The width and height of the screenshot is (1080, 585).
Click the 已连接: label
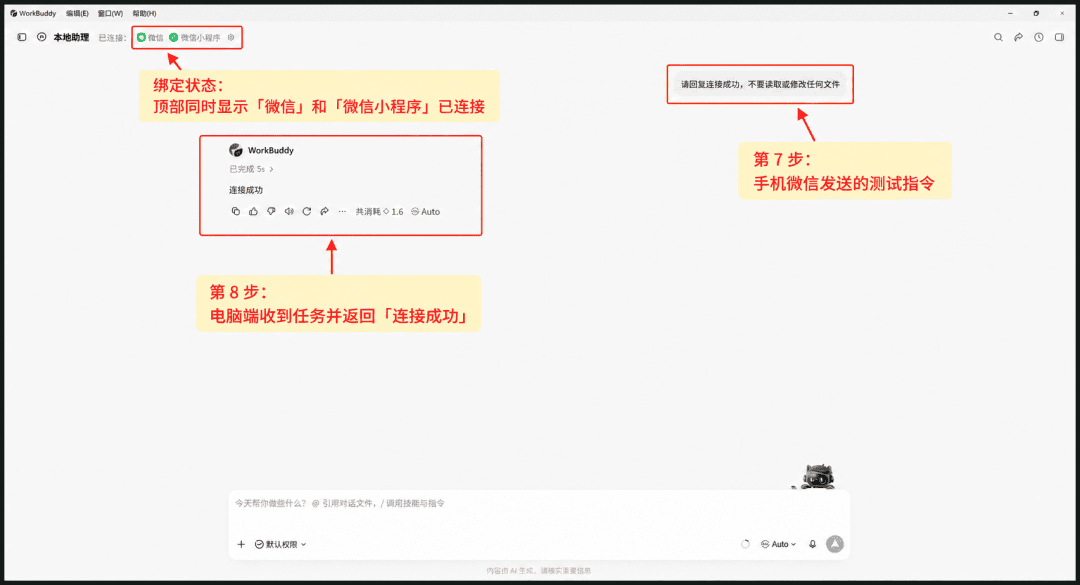coord(112,38)
